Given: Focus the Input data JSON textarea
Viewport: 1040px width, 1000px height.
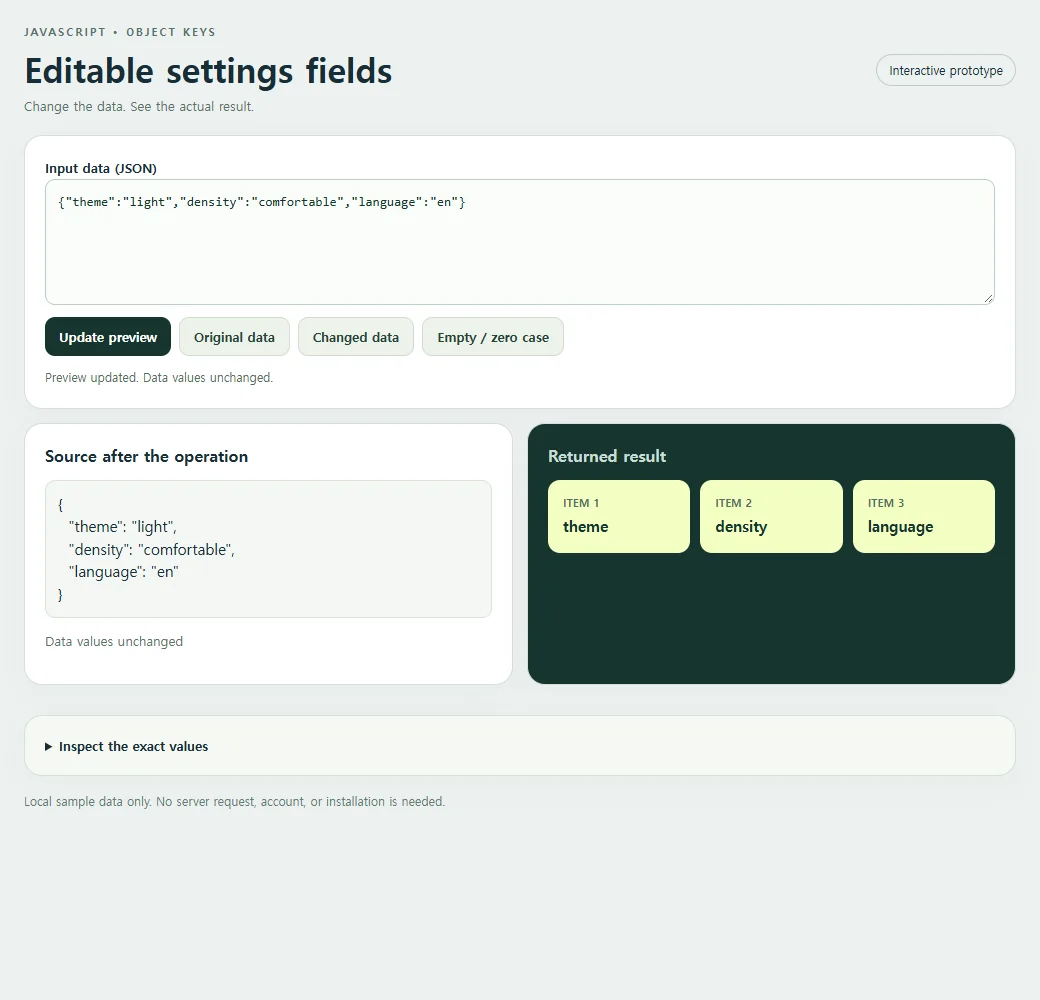Looking at the screenshot, I should coord(519,242).
